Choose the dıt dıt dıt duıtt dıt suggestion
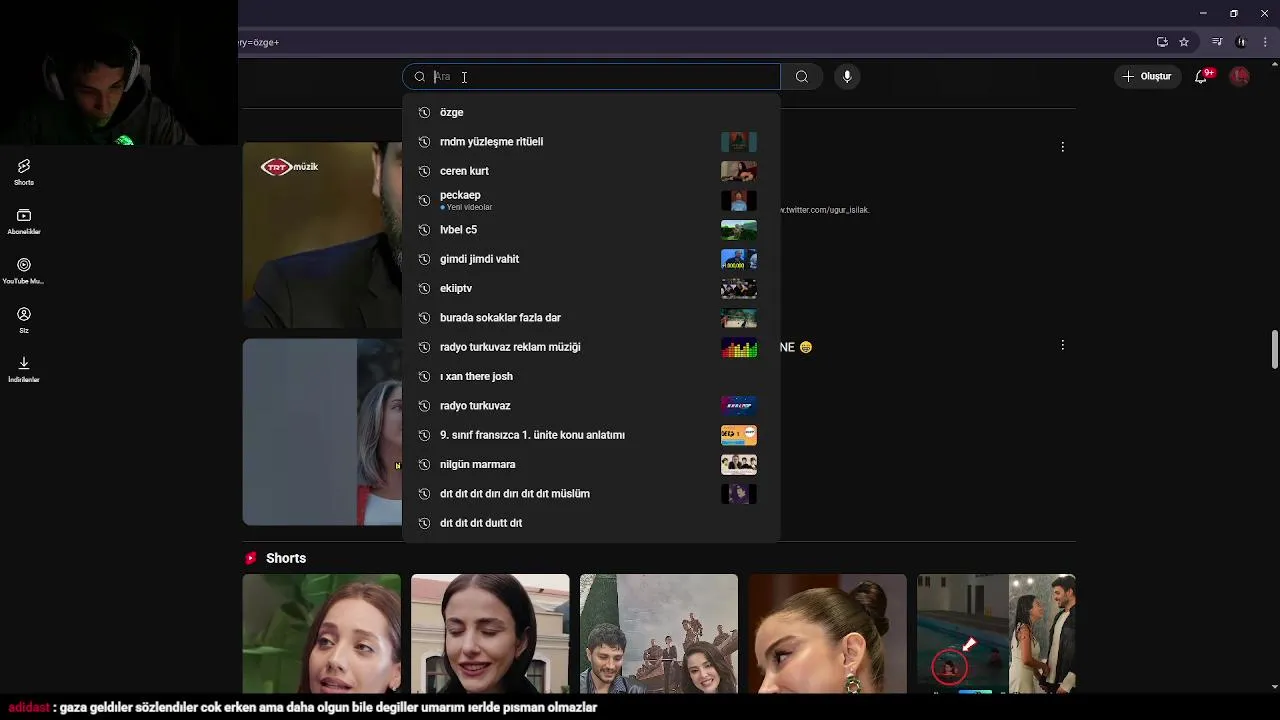The width and height of the screenshot is (1280, 720). [x=591, y=523]
